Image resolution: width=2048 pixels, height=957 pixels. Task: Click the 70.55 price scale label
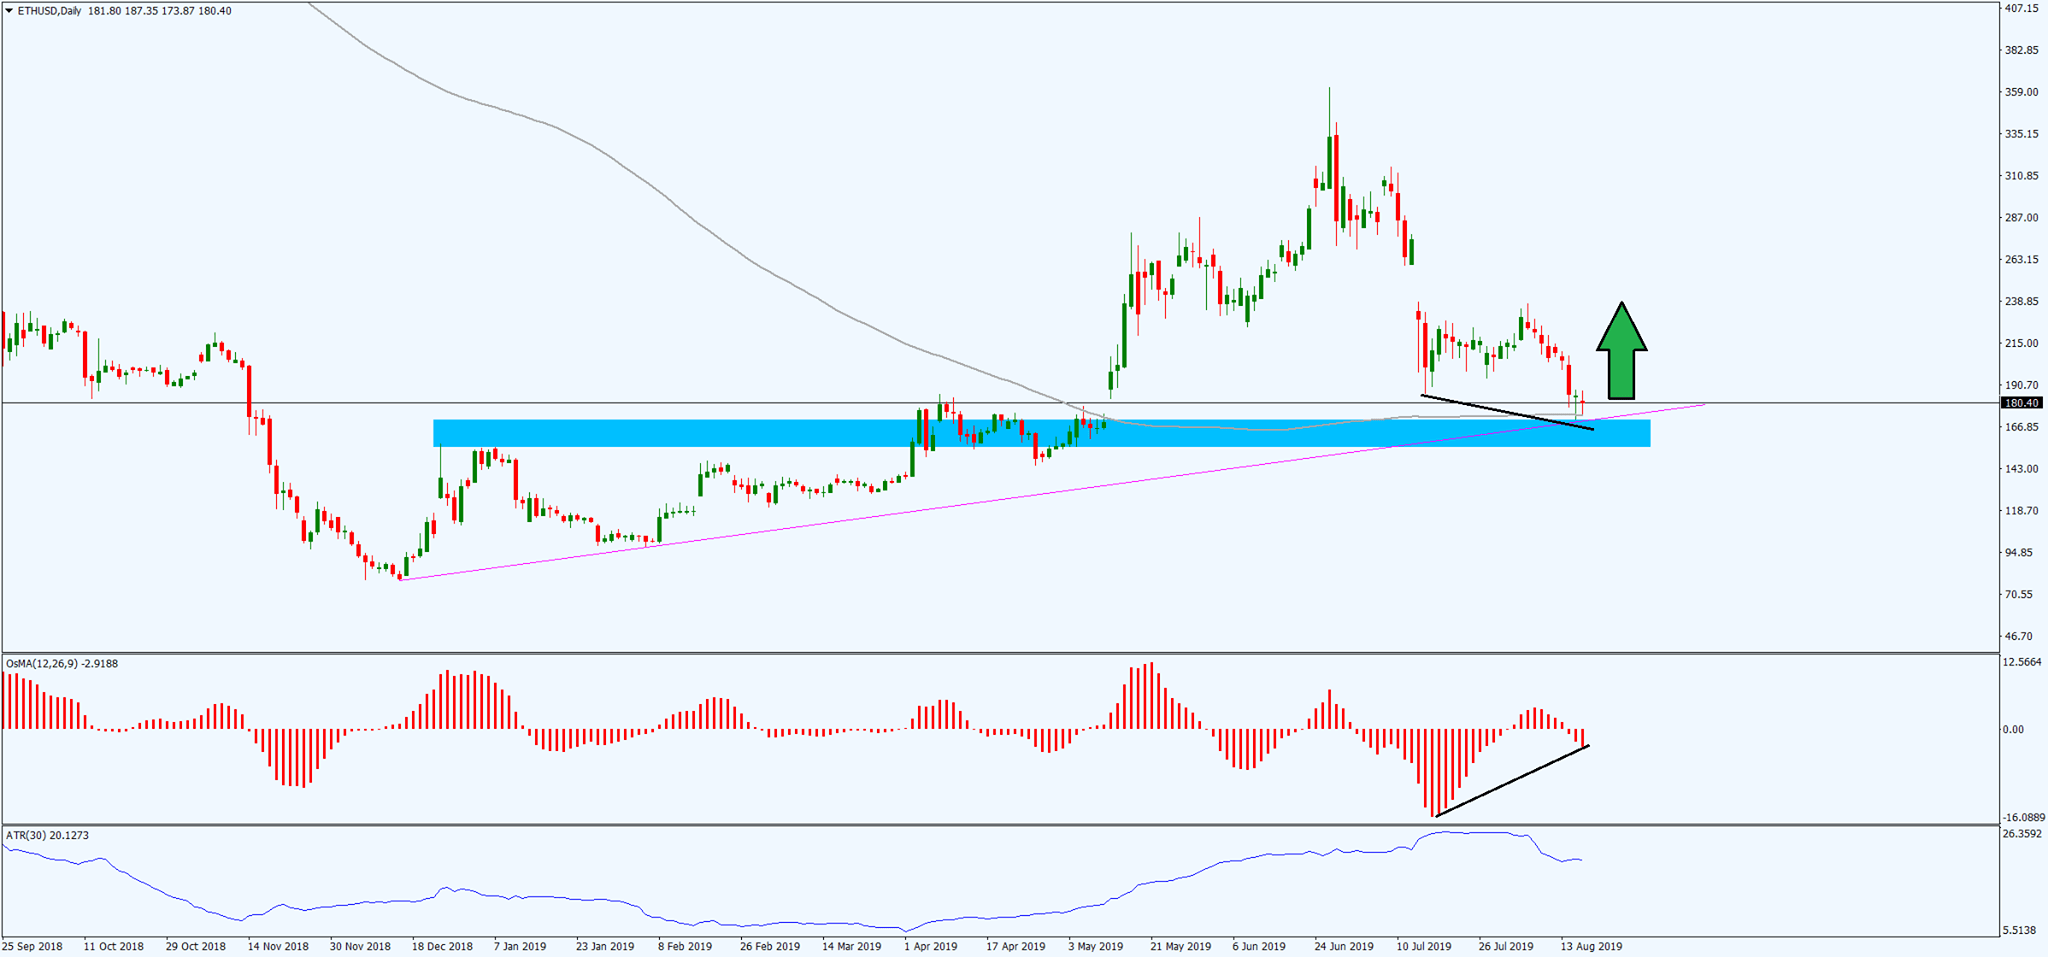[x=2018, y=594]
